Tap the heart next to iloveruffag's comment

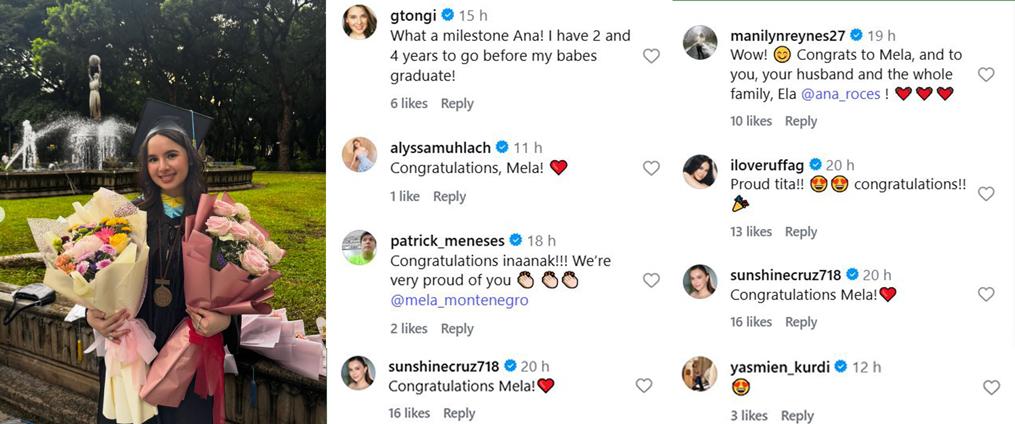[x=986, y=194]
